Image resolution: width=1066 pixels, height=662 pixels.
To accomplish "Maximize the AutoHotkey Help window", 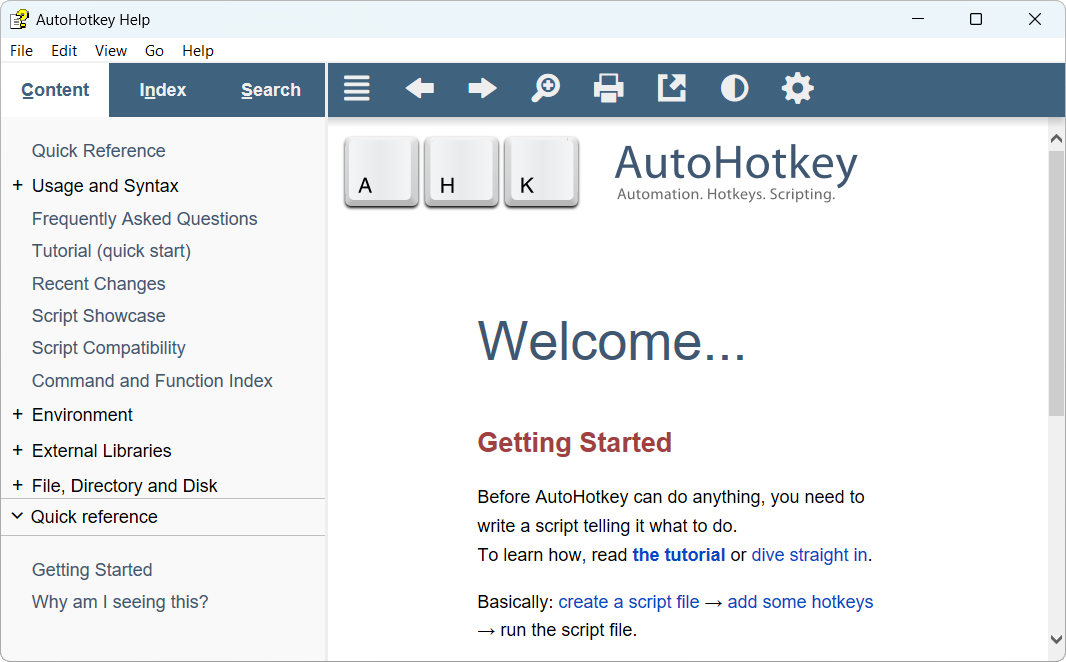I will click(976, 19).
